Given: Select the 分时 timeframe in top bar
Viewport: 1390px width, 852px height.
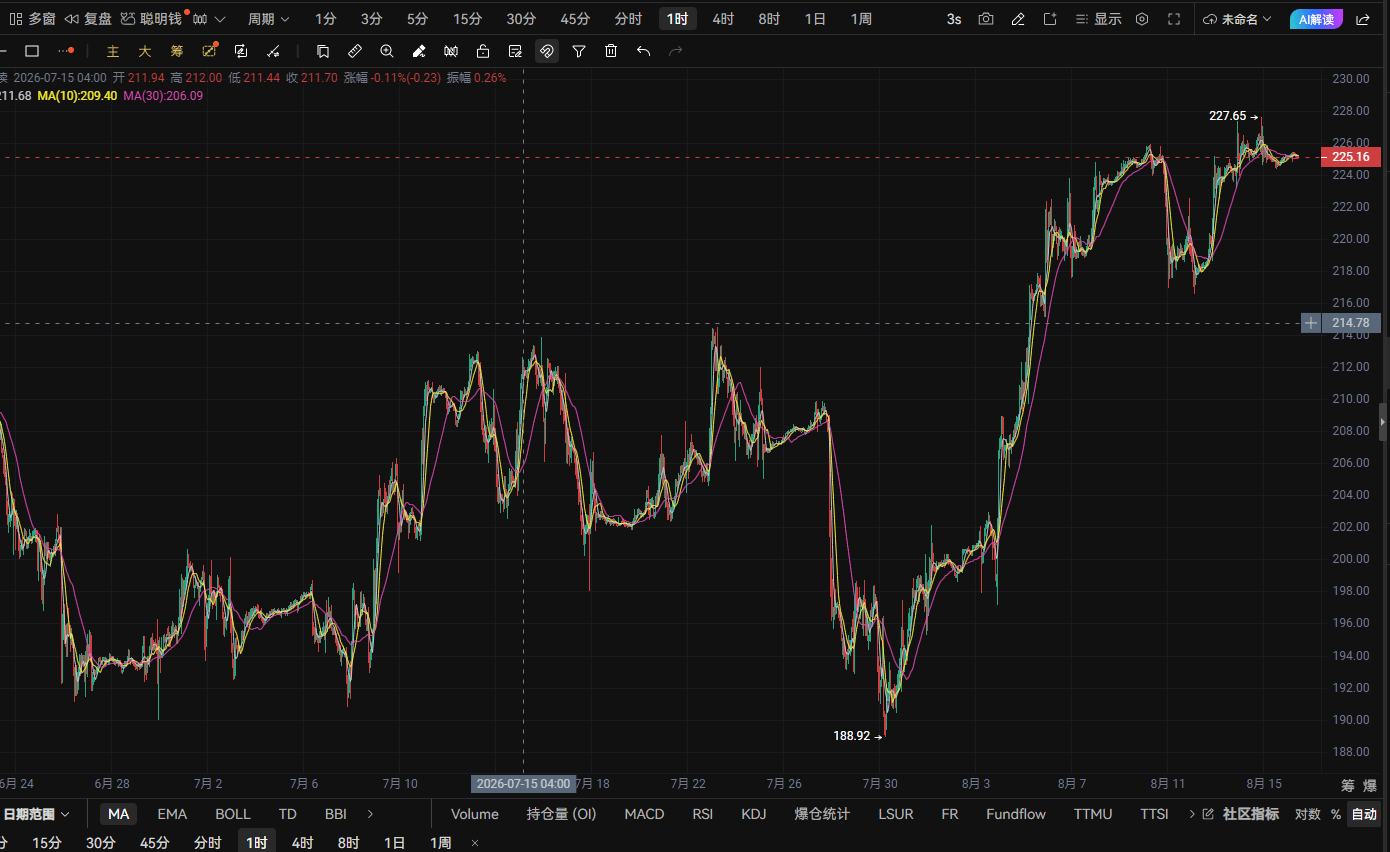Looking at the screenshot, I should pyautogui.click(x=628, y=19).
